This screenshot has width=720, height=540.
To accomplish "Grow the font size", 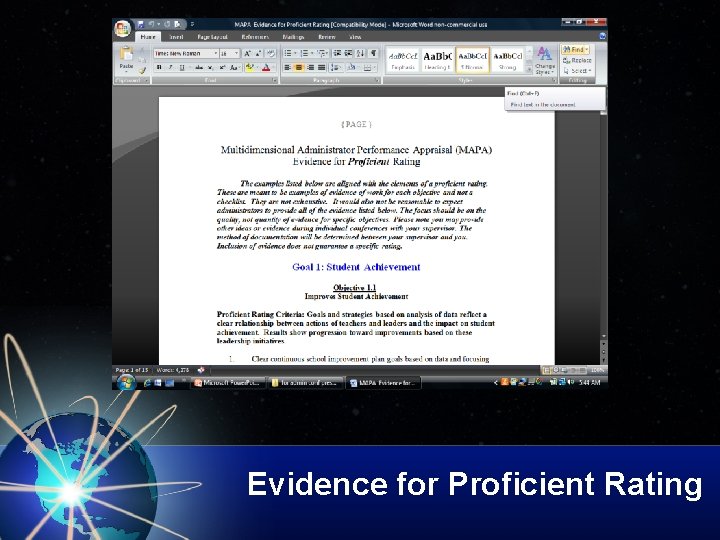I will pyautogui.click(x=247, y=54).
